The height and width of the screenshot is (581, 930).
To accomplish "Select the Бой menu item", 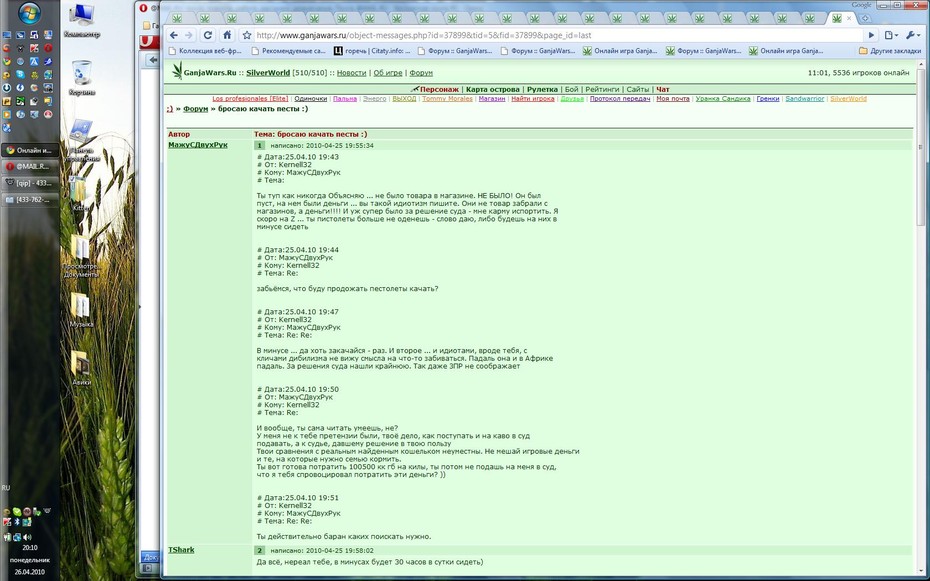I will point(571,90).
